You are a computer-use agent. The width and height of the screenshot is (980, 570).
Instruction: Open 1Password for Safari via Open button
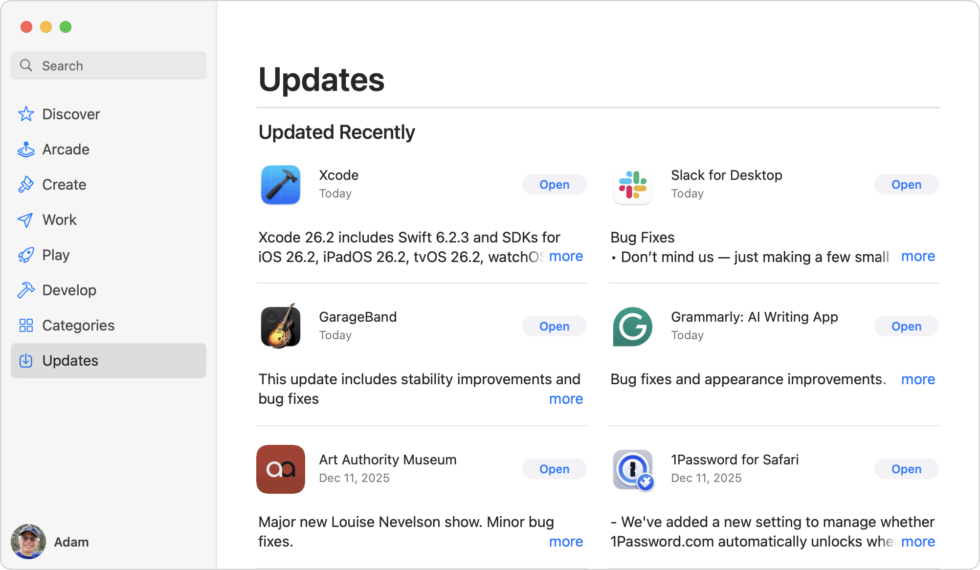coord(906,469)
